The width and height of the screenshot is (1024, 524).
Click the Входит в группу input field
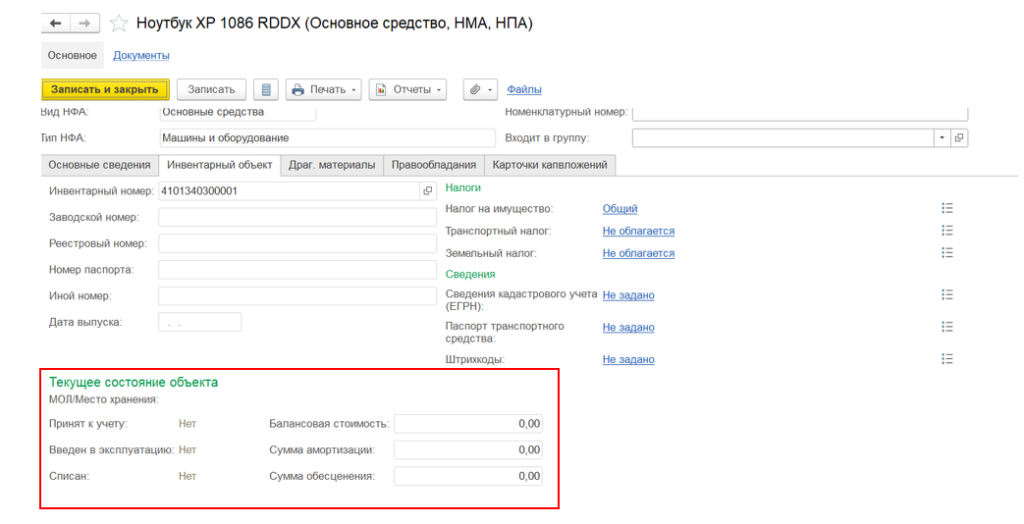point(783,138)
